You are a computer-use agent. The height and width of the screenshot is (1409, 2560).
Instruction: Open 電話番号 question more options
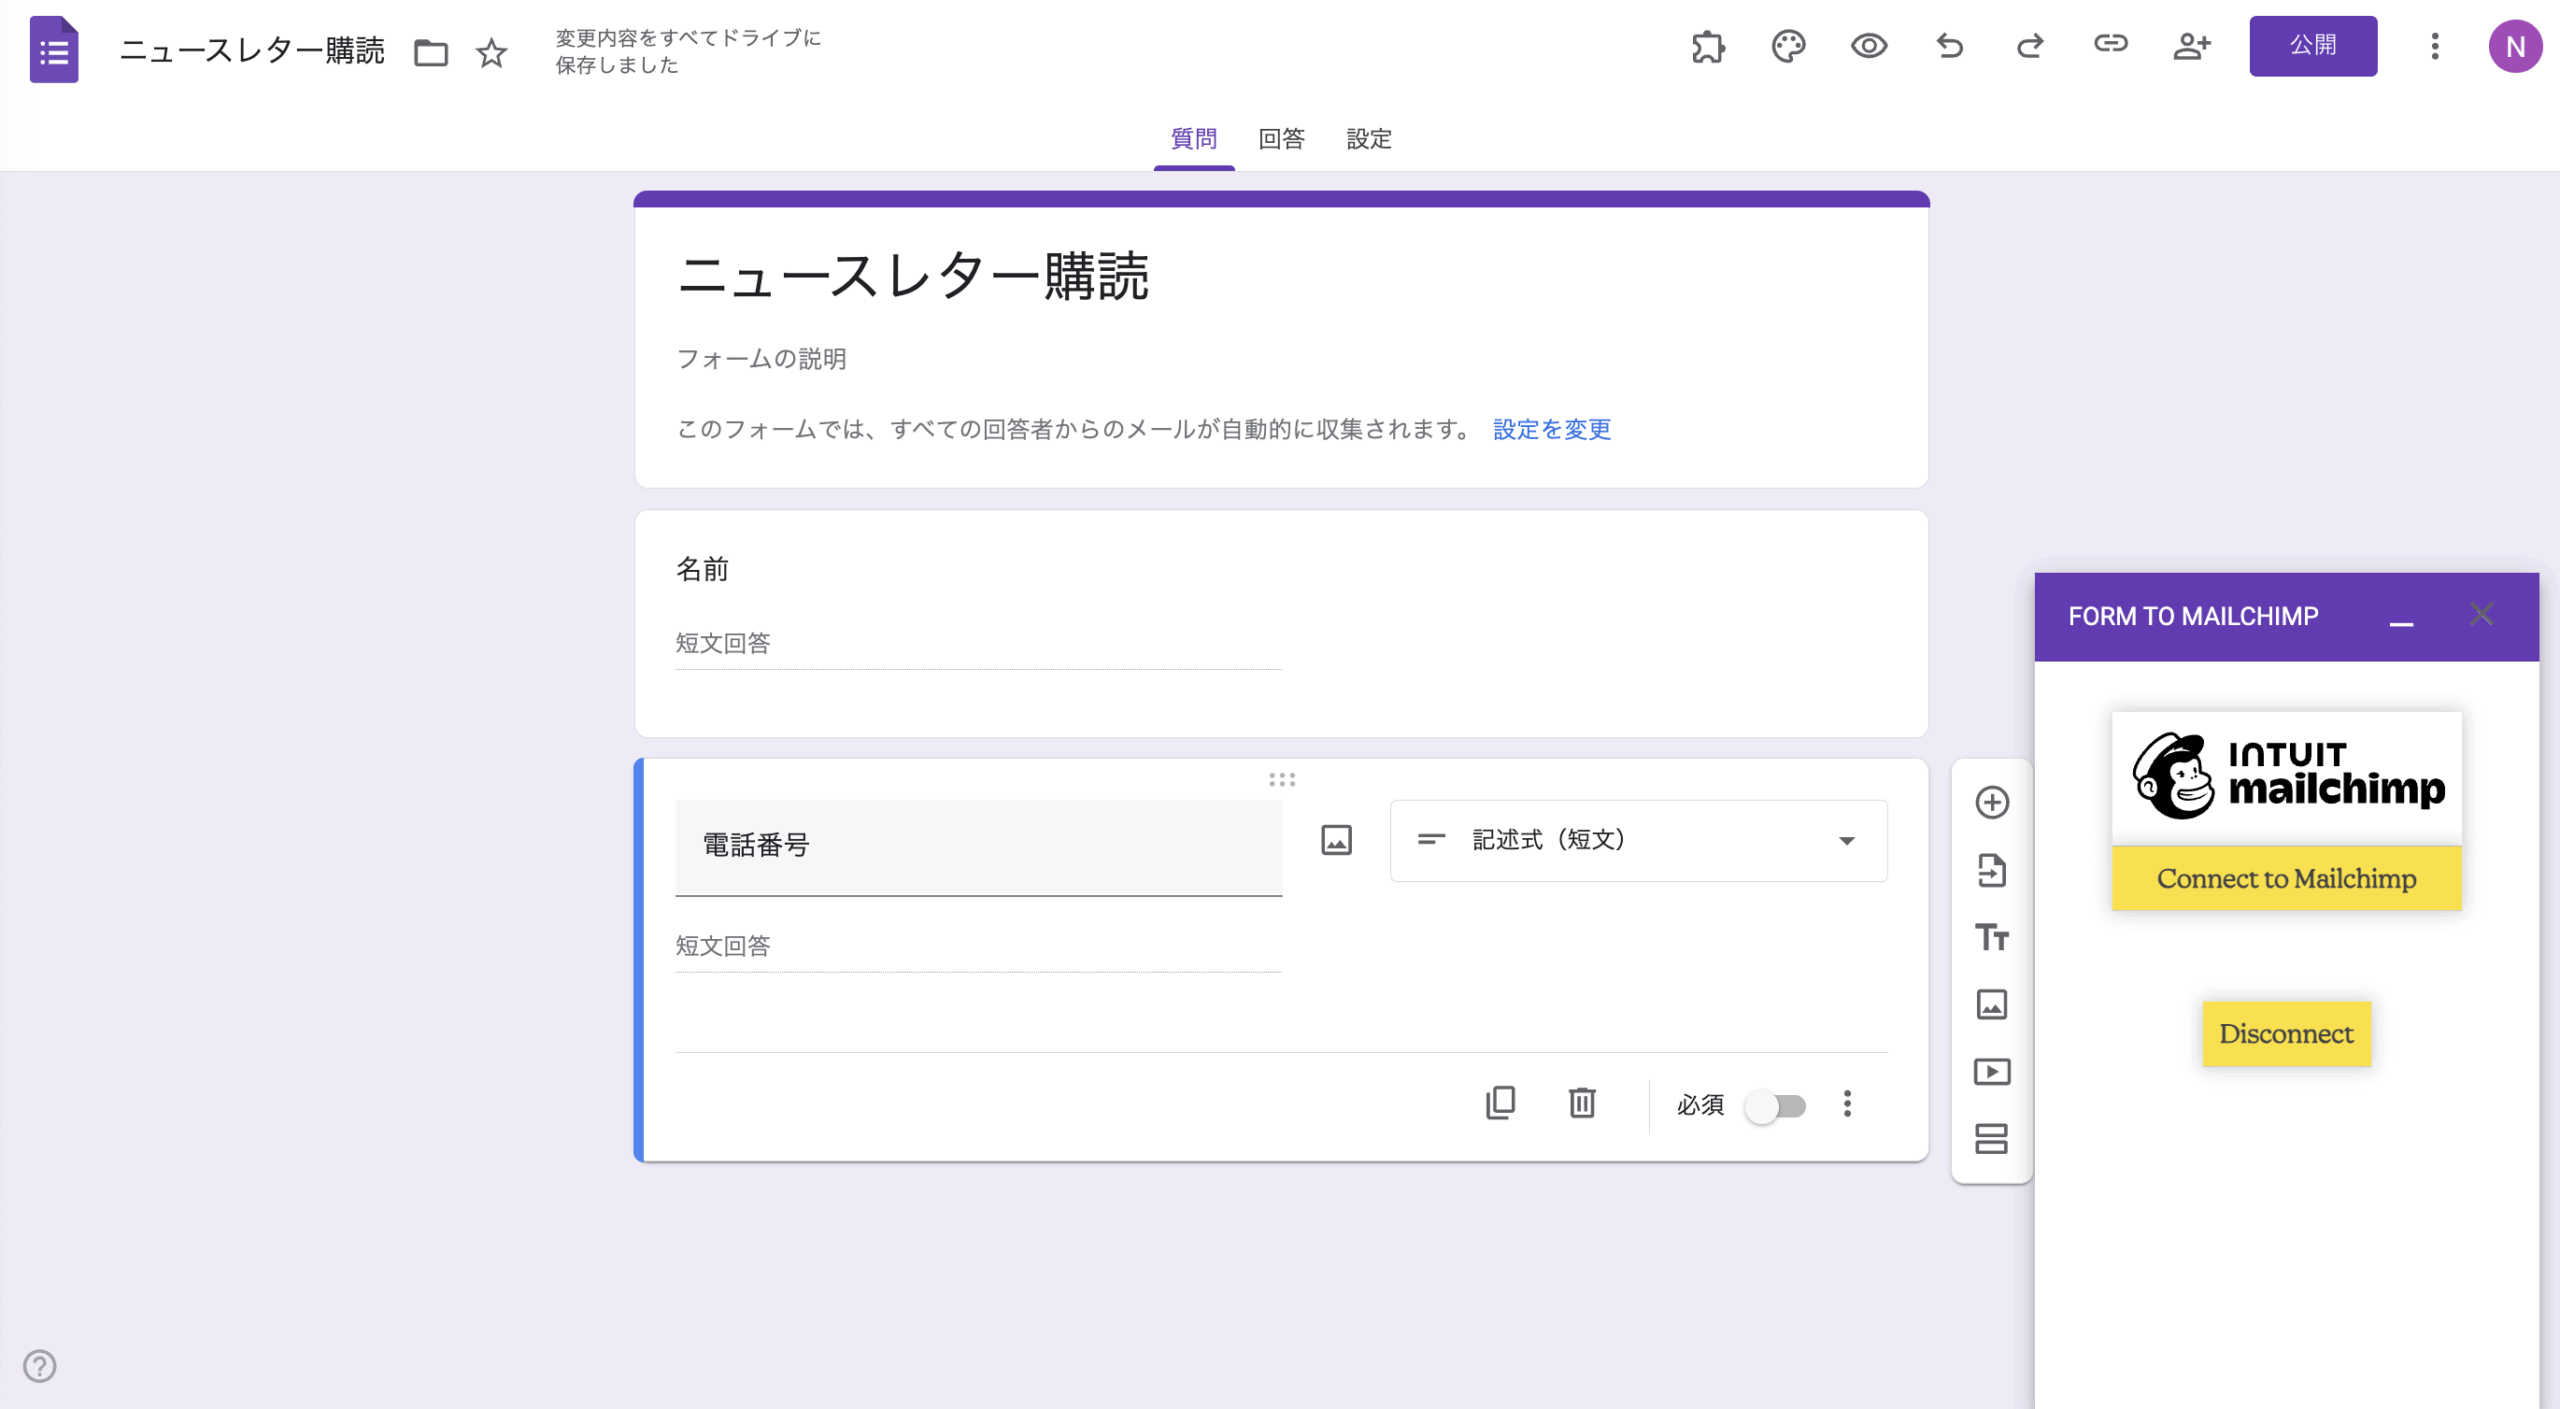pyautogui.click(x=1847, y=1104)
